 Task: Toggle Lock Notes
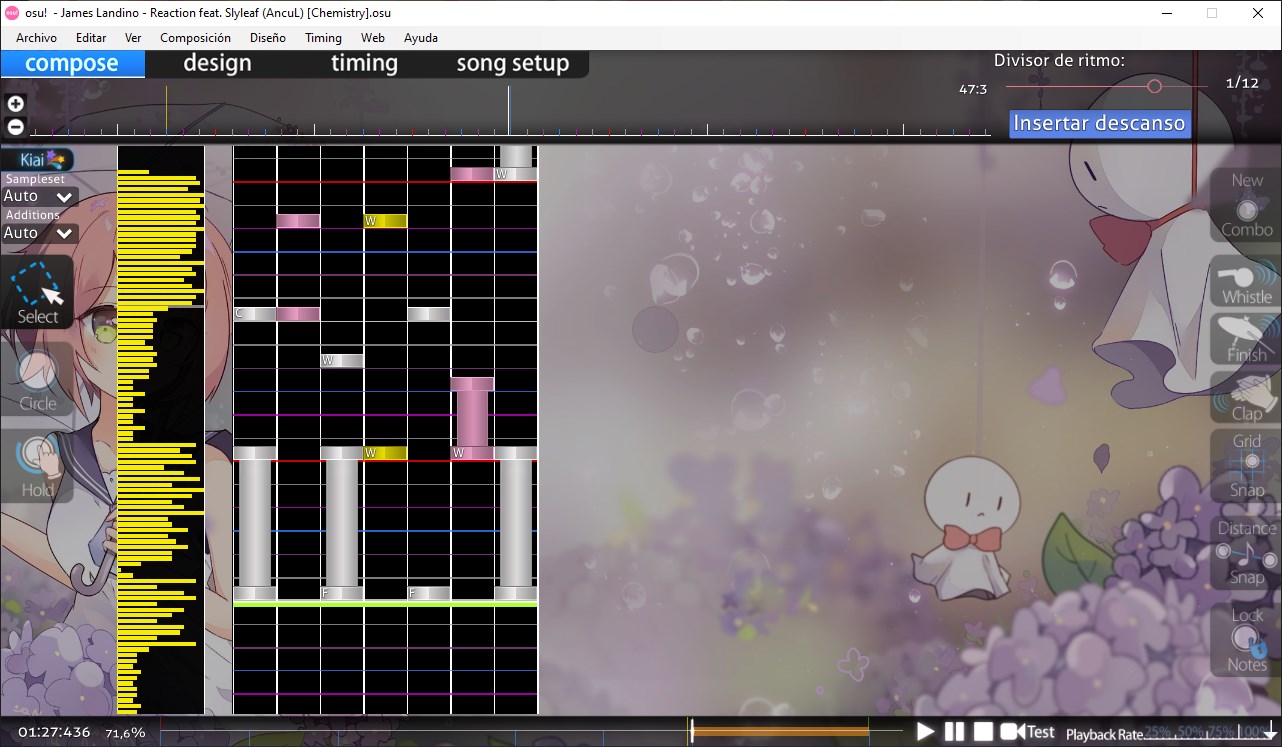coord(1246,640)
